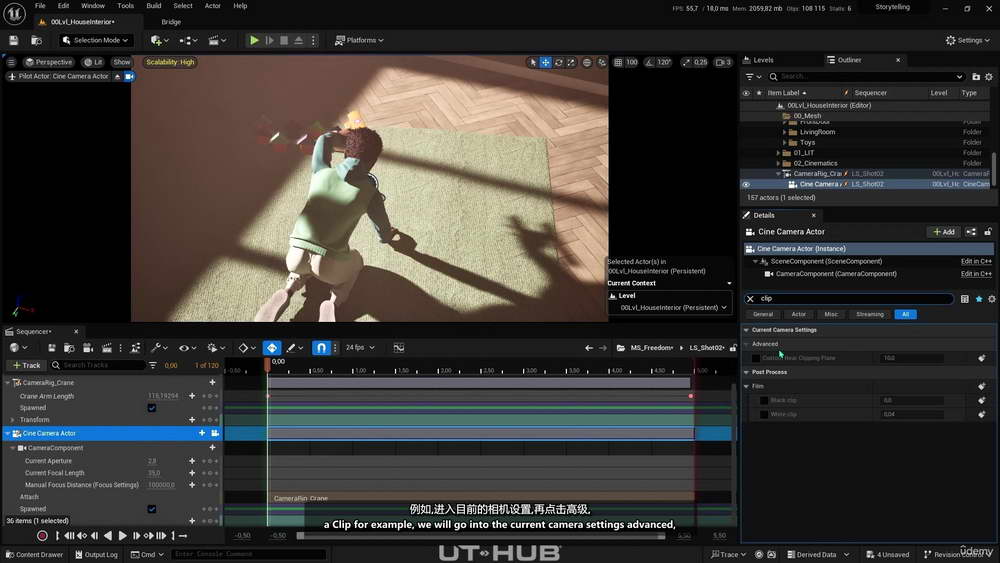Add keyframe for Black clip property
Image resolution: width=1000 pixels, height=563 pixels.
(982, 400)
